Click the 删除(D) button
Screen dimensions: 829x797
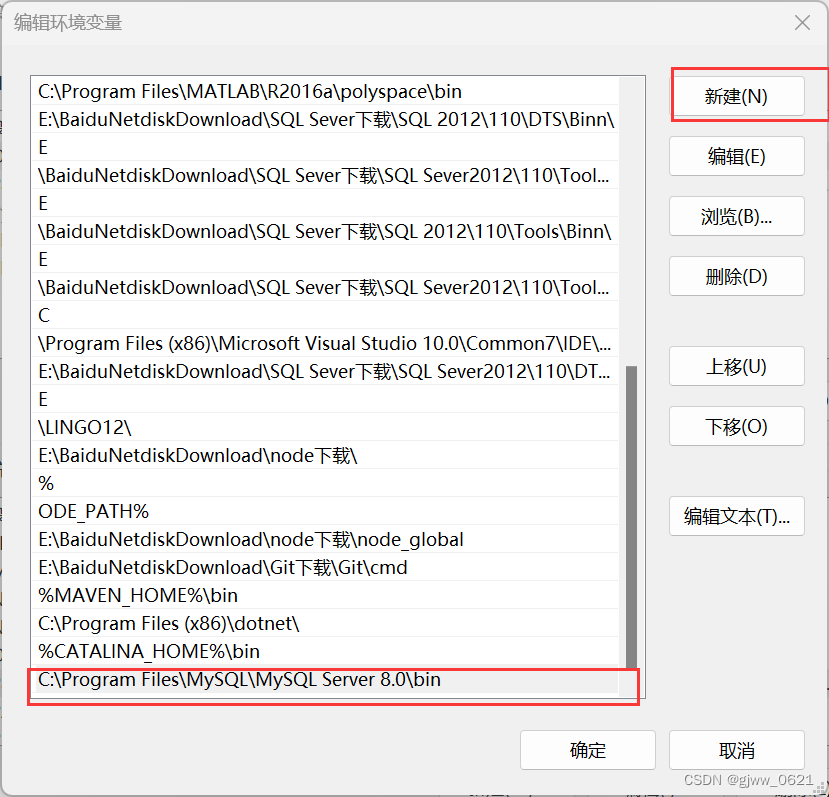click(x=736, y=276)
